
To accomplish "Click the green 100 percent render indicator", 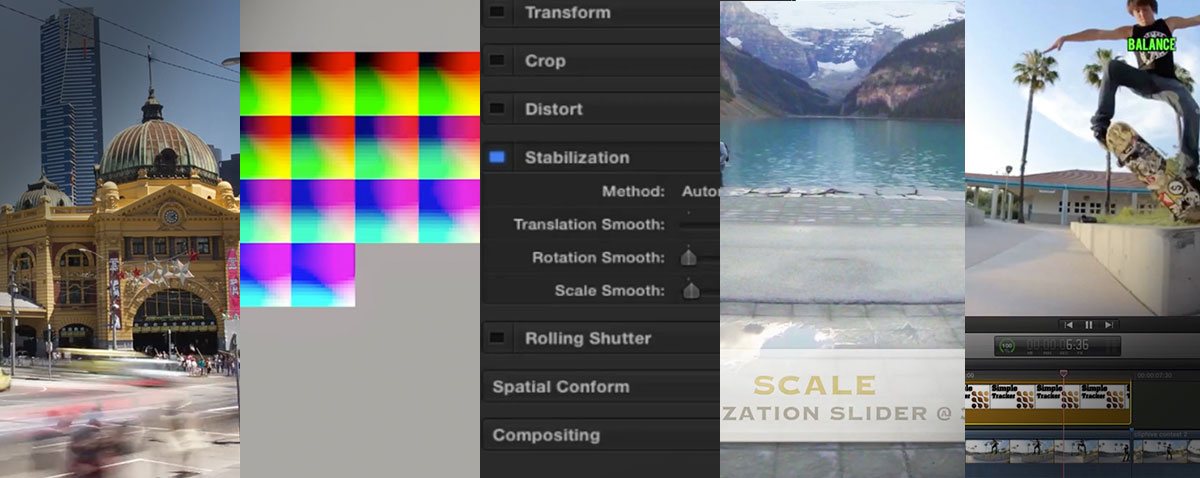I will (x=1005, y=345).
